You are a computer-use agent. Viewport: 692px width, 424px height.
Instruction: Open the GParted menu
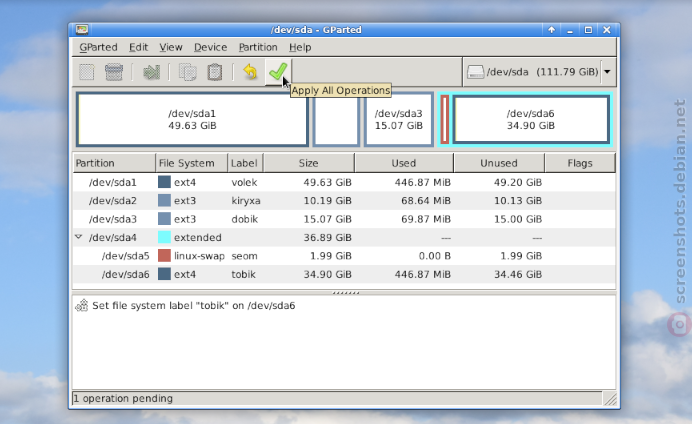(98, 47)
